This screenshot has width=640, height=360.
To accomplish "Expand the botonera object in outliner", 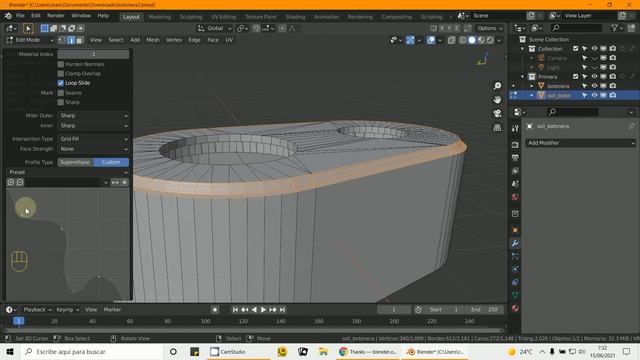I will point(531,86).
